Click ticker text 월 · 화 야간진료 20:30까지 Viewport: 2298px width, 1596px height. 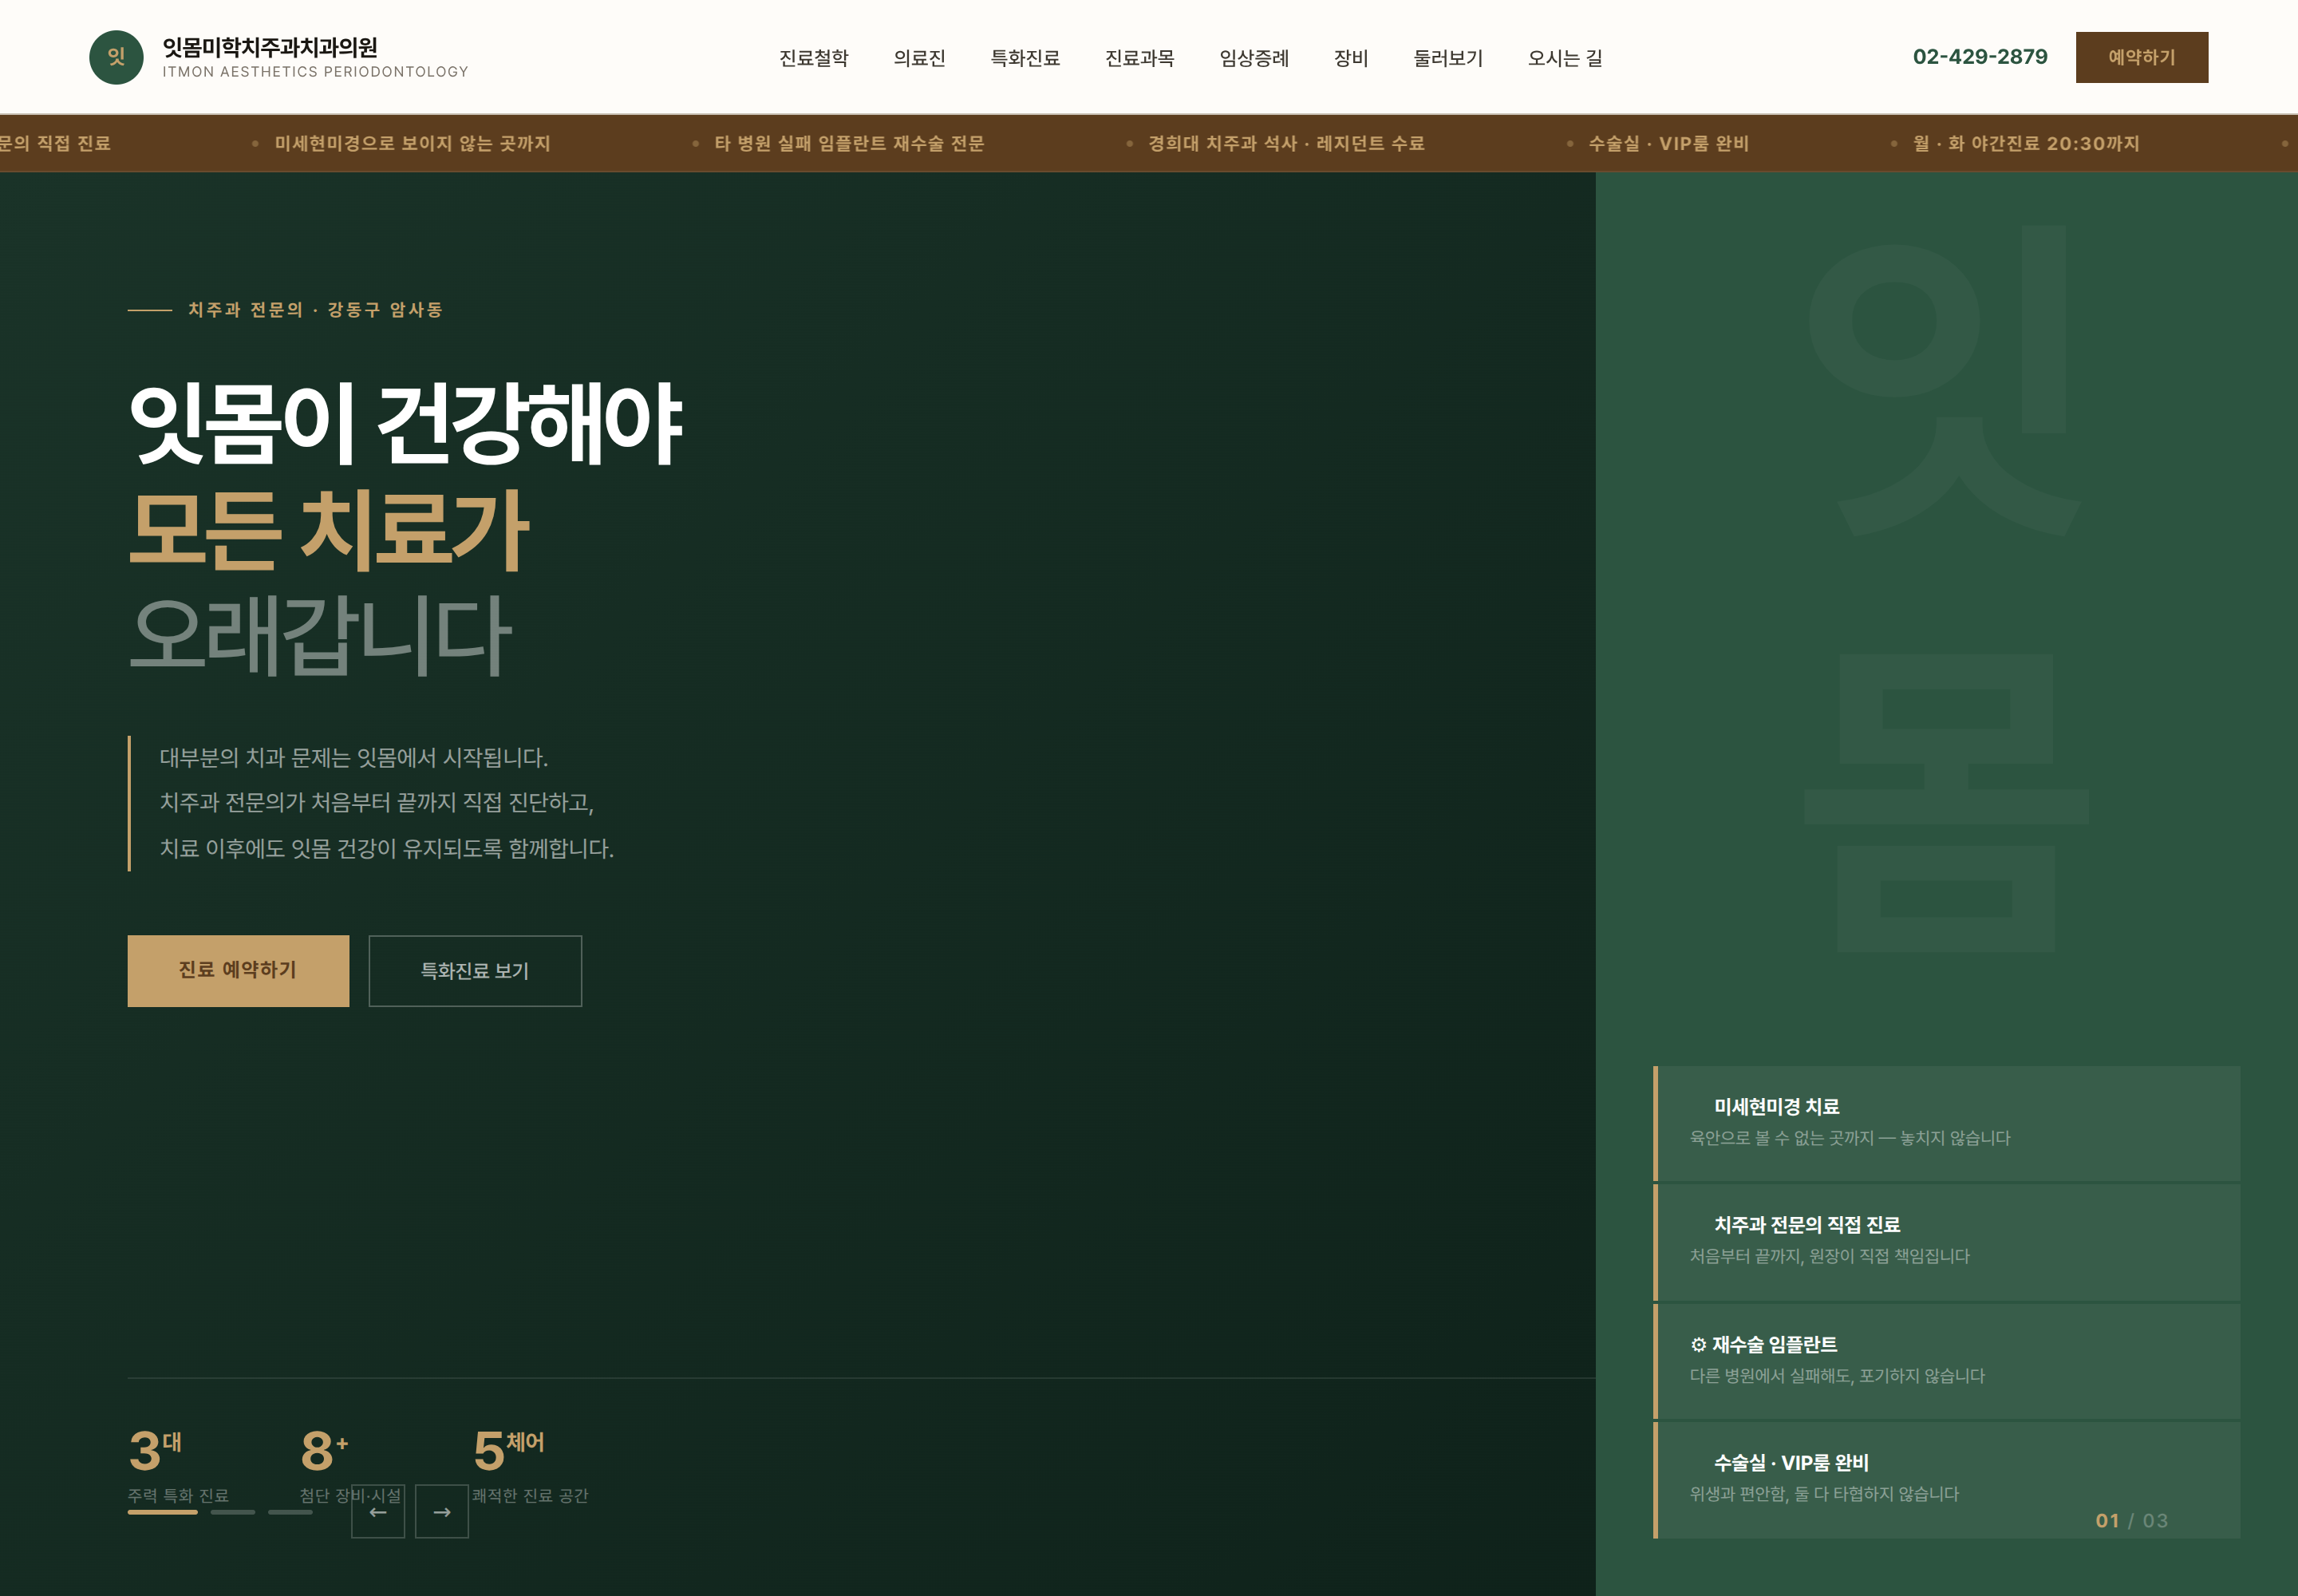pos(2026,143)
